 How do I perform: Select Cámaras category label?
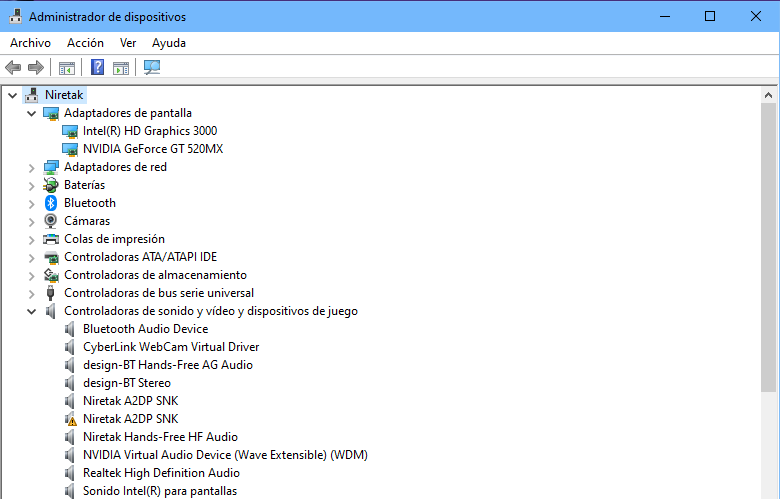click(x=87, y=221)
